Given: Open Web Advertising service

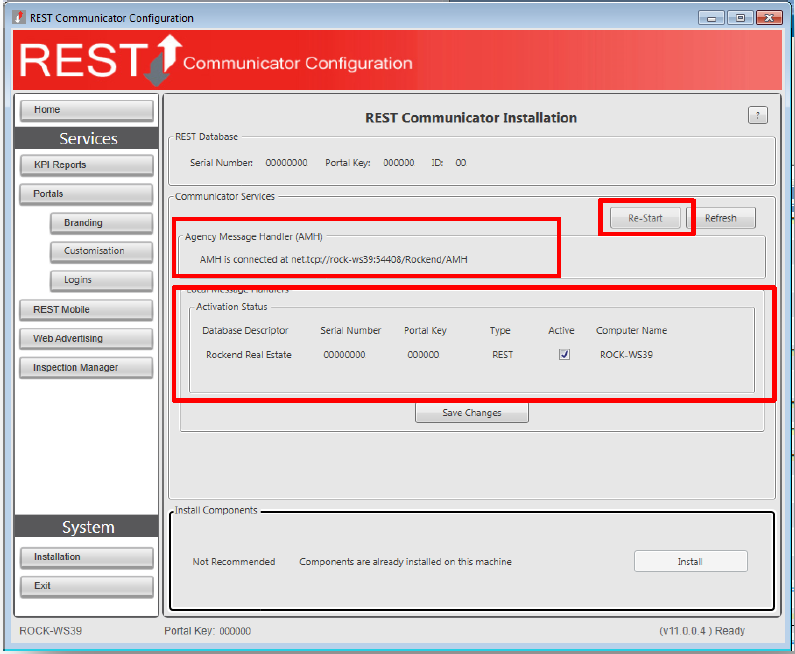Looking at the screenshot, I should 86,339.
